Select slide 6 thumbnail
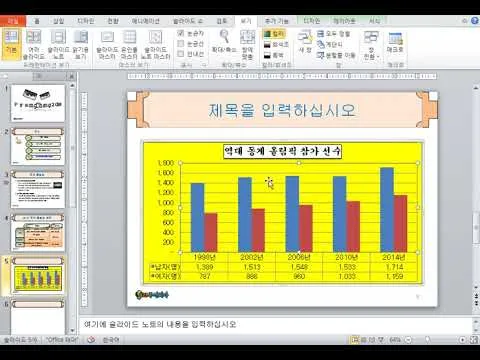Screen dimensions: 480x360 tap(38, 317)
